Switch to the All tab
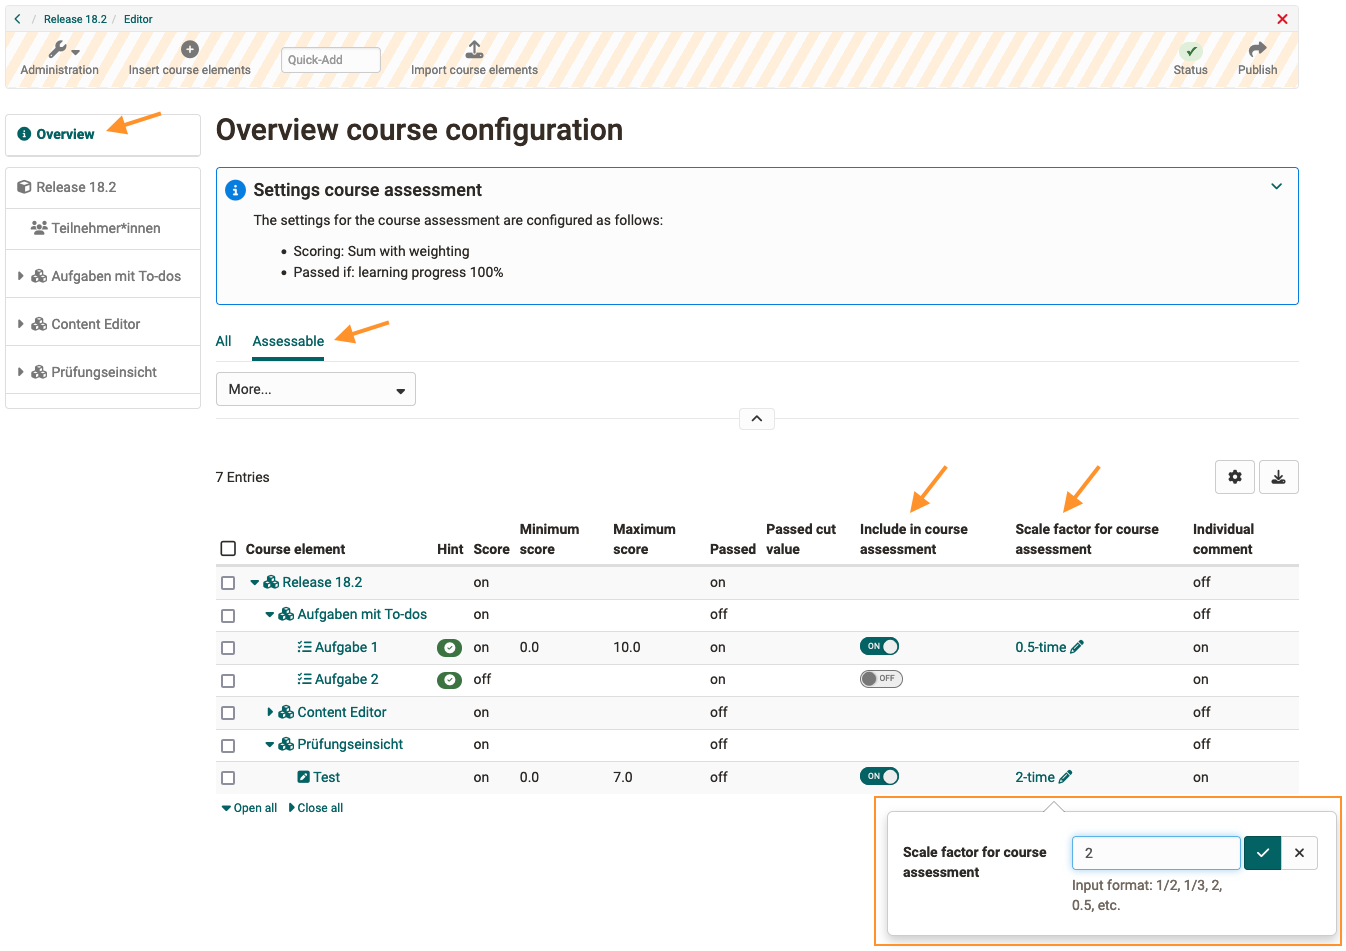The image size is (1346, 951). click(223, 341)
